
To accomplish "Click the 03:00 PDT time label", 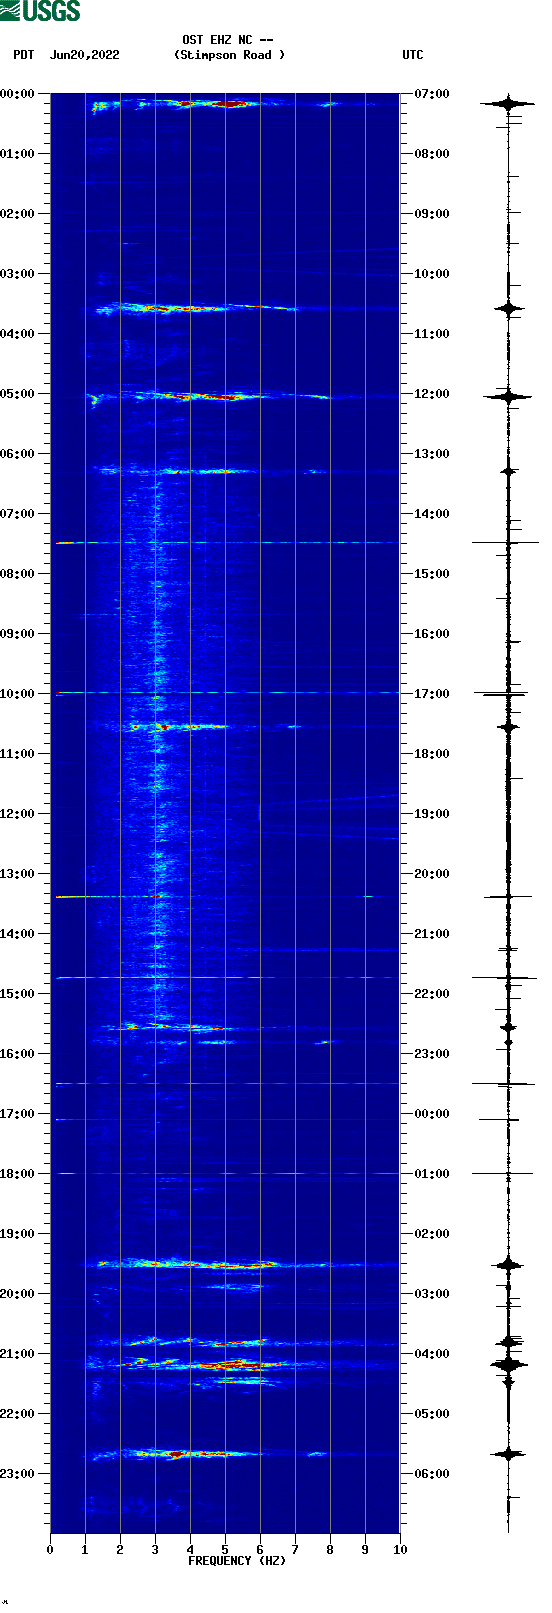I will [x=18, y=274].
